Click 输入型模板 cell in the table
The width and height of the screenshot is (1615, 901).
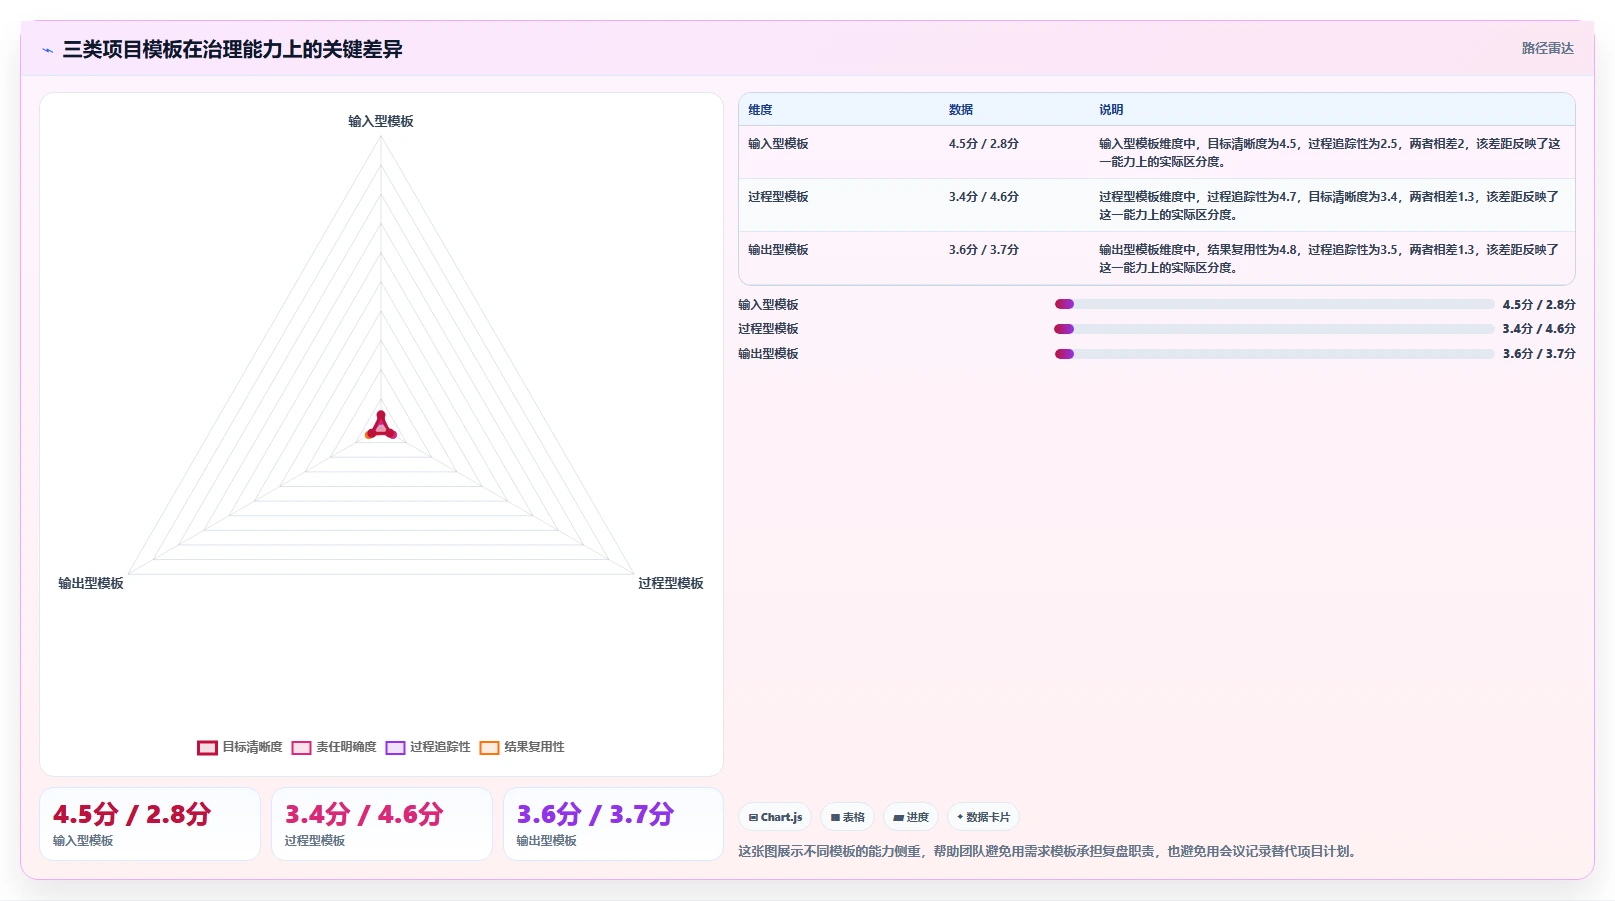coord(778,144)
